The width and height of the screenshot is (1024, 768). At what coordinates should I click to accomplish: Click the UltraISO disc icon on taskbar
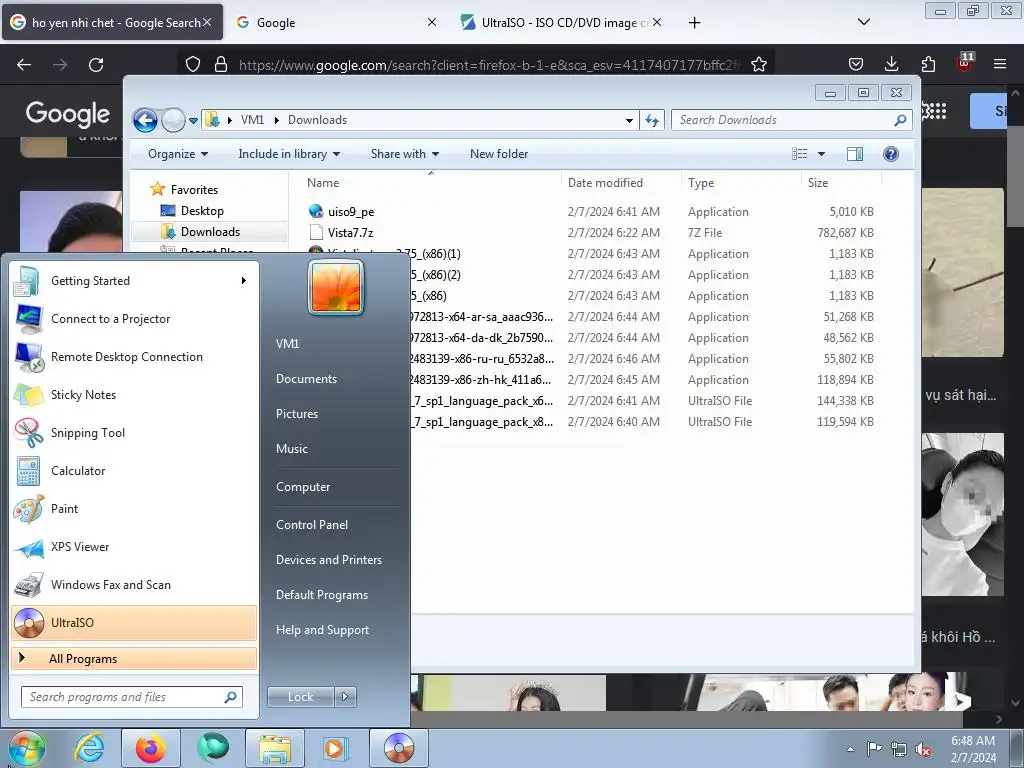point(399,748)
